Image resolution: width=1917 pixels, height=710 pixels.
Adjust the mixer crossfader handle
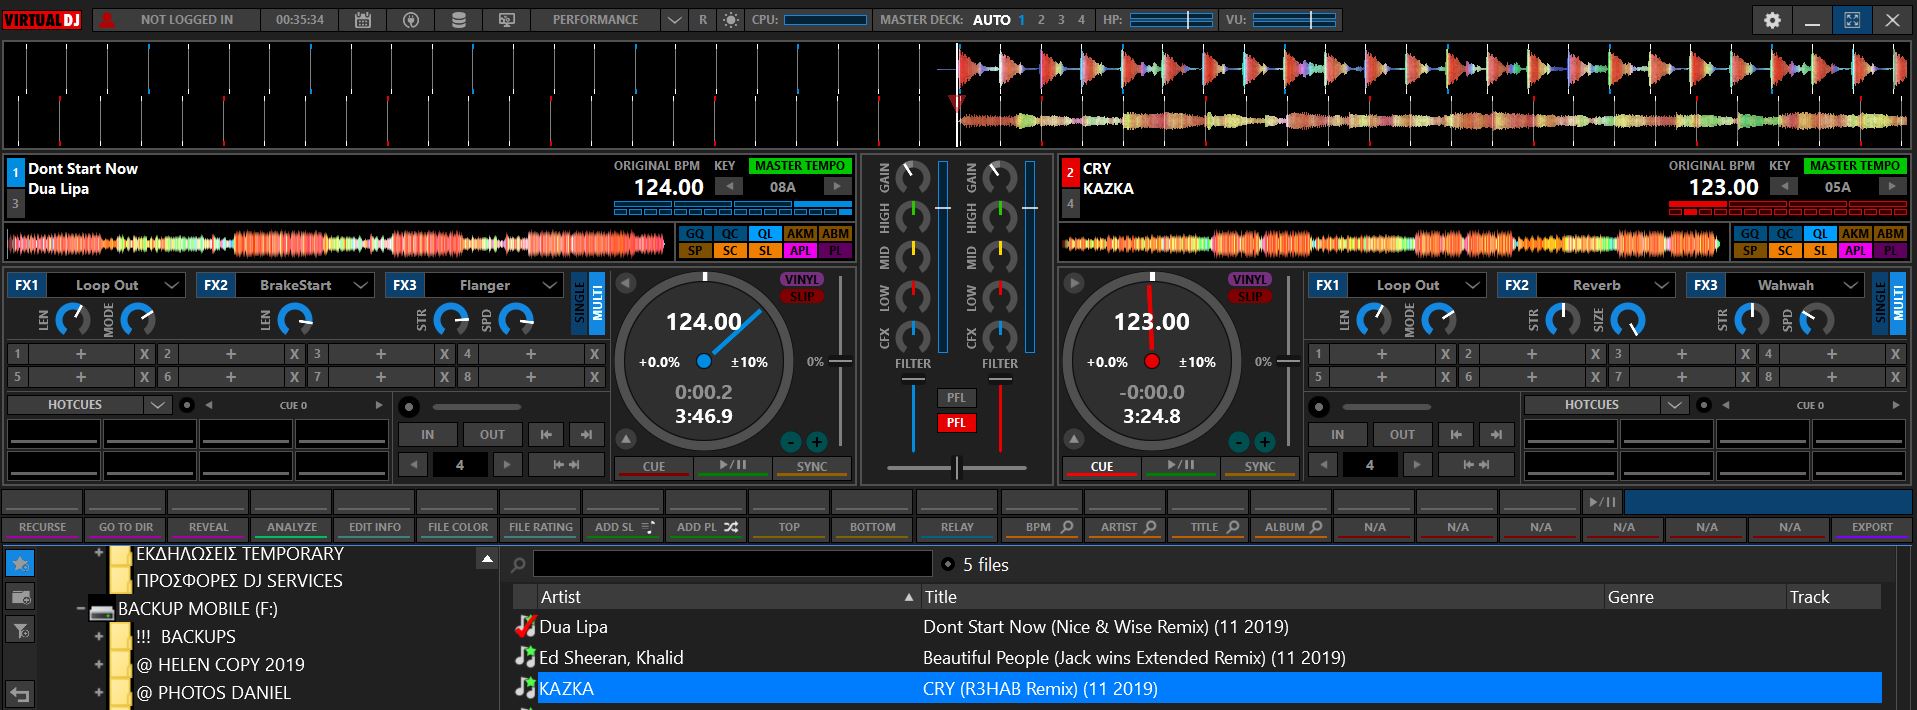[957, 467]
